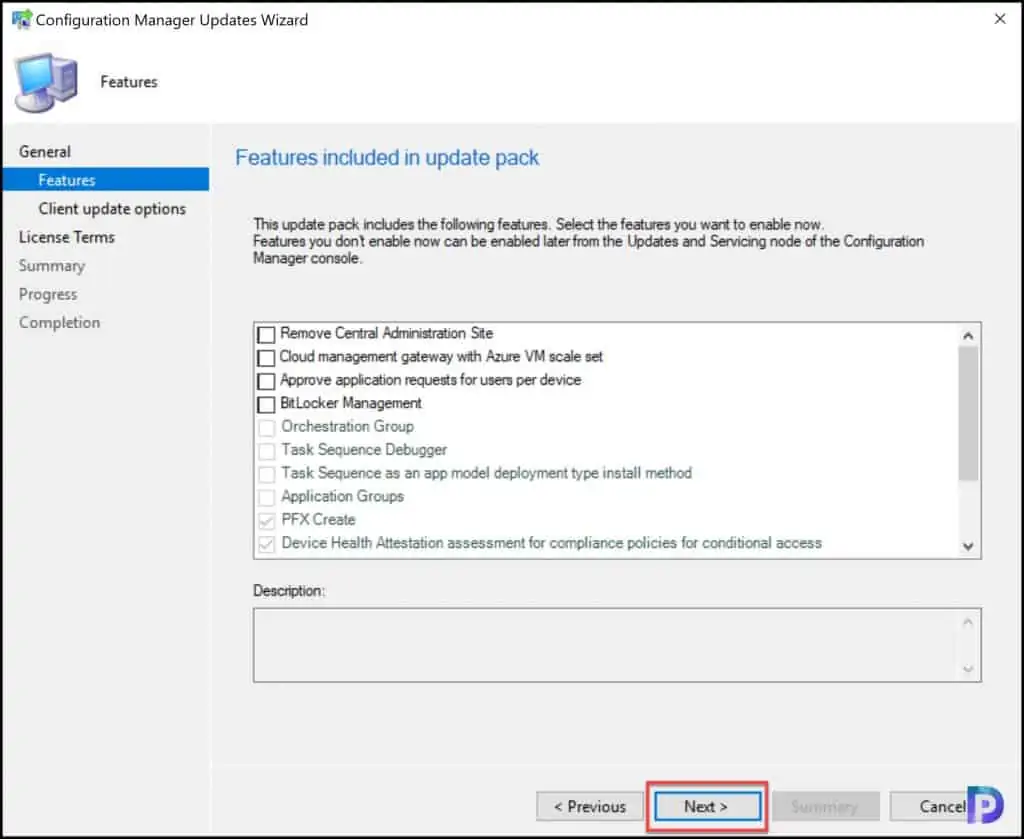Select the Summary step in sidebar
This screenshot has height=839, width=1024.
pyautogui.click(x=52, y=266)
